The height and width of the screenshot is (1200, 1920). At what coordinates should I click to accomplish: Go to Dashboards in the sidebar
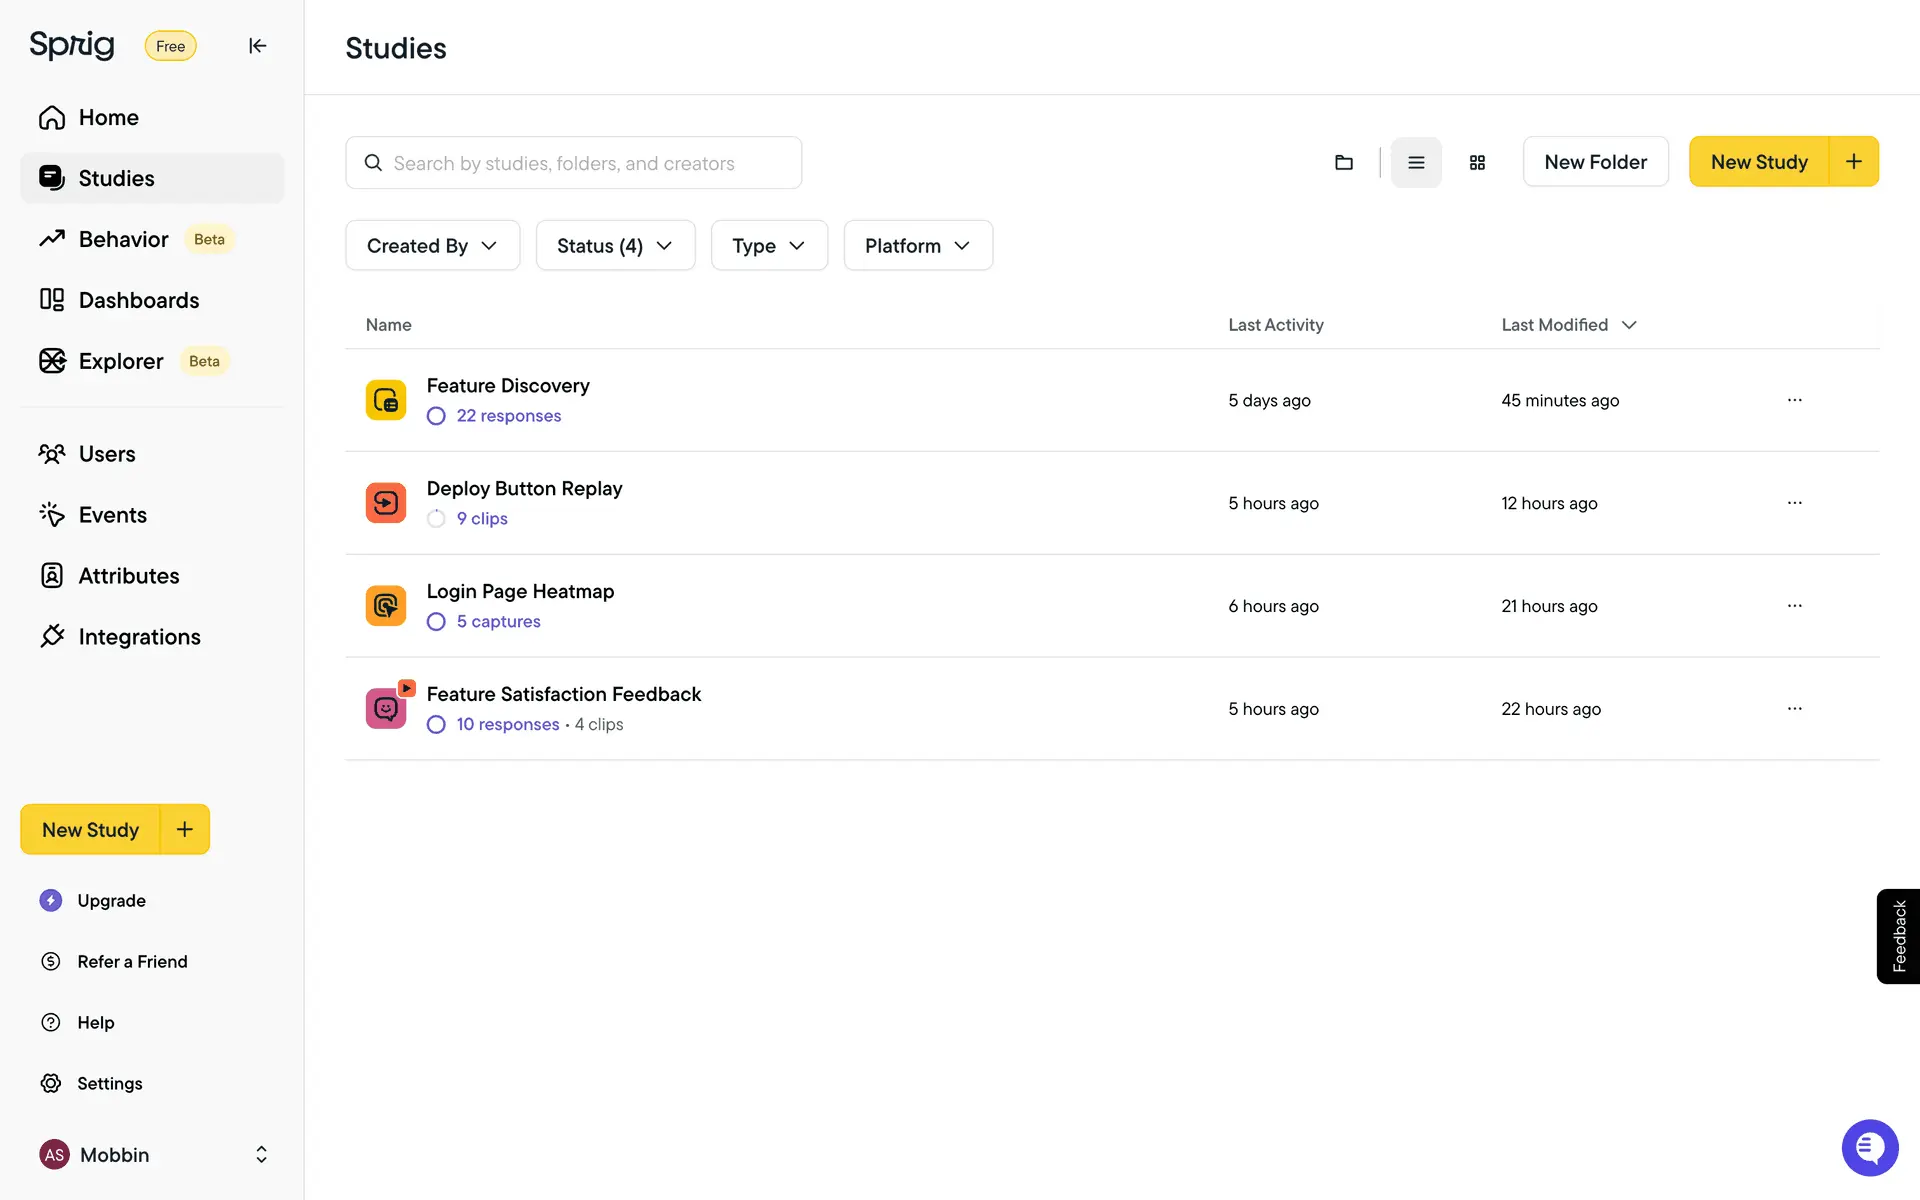pyautogui.click(x=138, y=300)
